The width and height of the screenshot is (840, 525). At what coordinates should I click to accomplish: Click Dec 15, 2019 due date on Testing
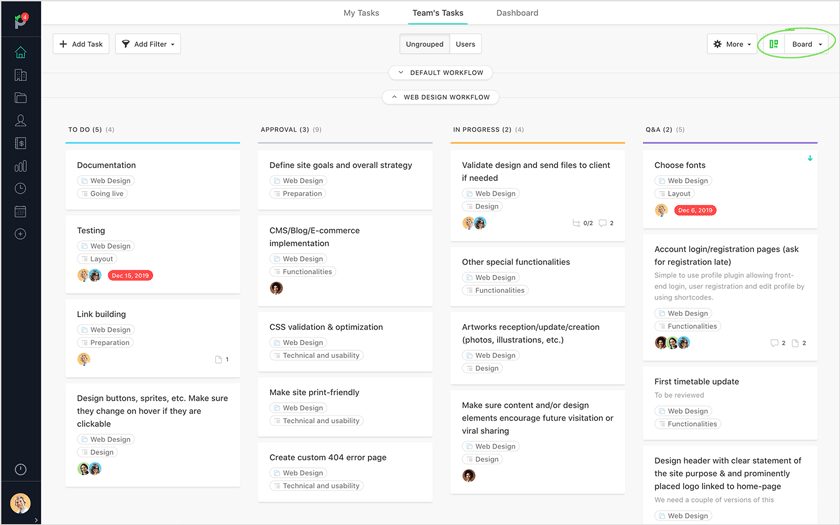tap(130, 275)
